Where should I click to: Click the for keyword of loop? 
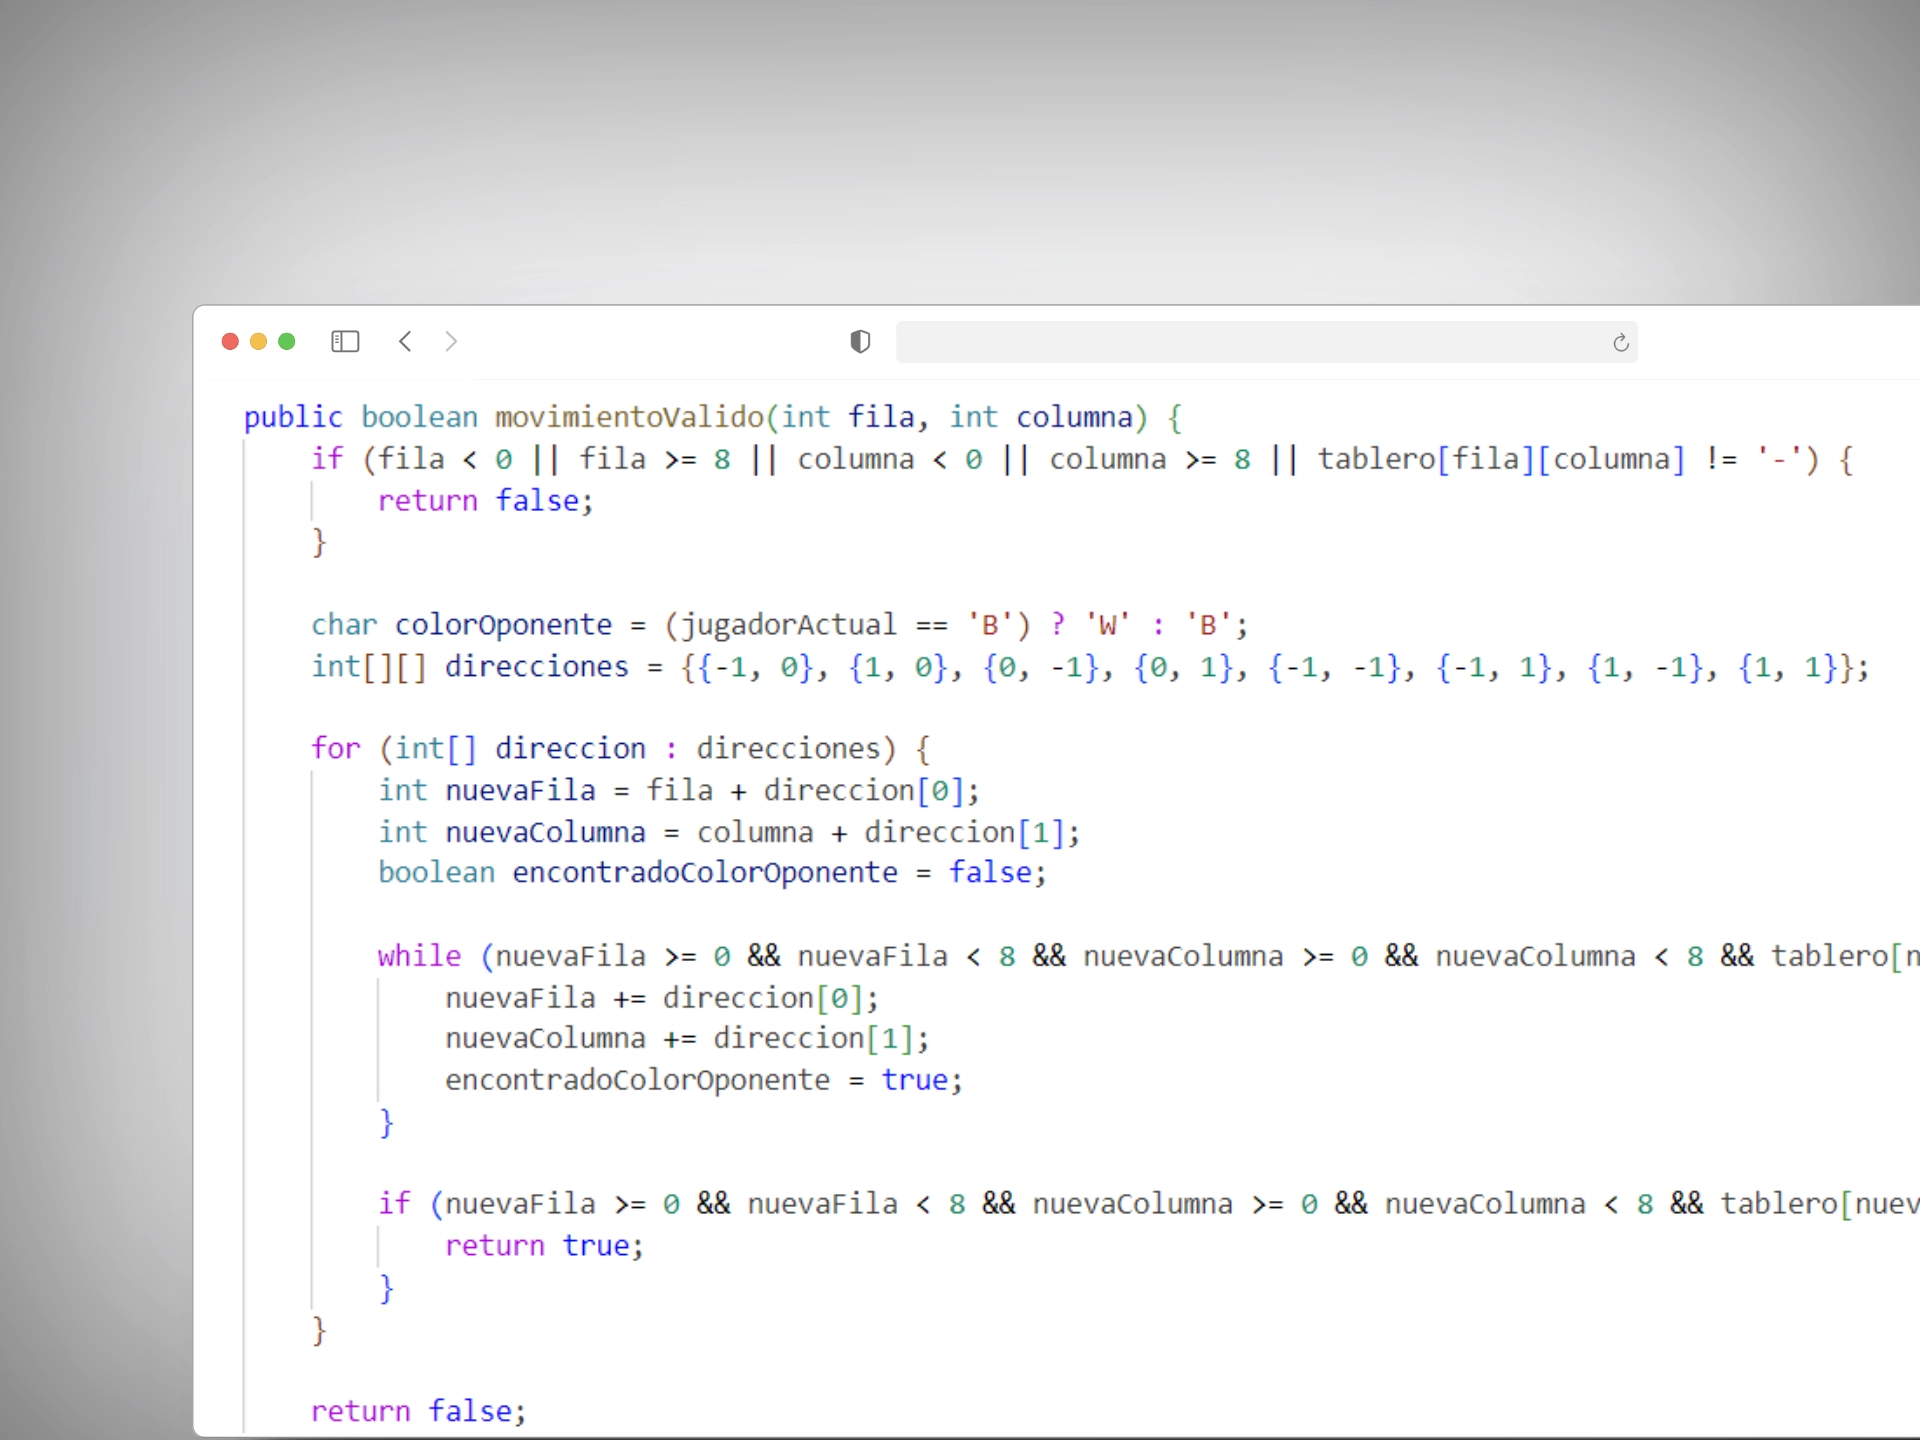click(x=335, y=748)
